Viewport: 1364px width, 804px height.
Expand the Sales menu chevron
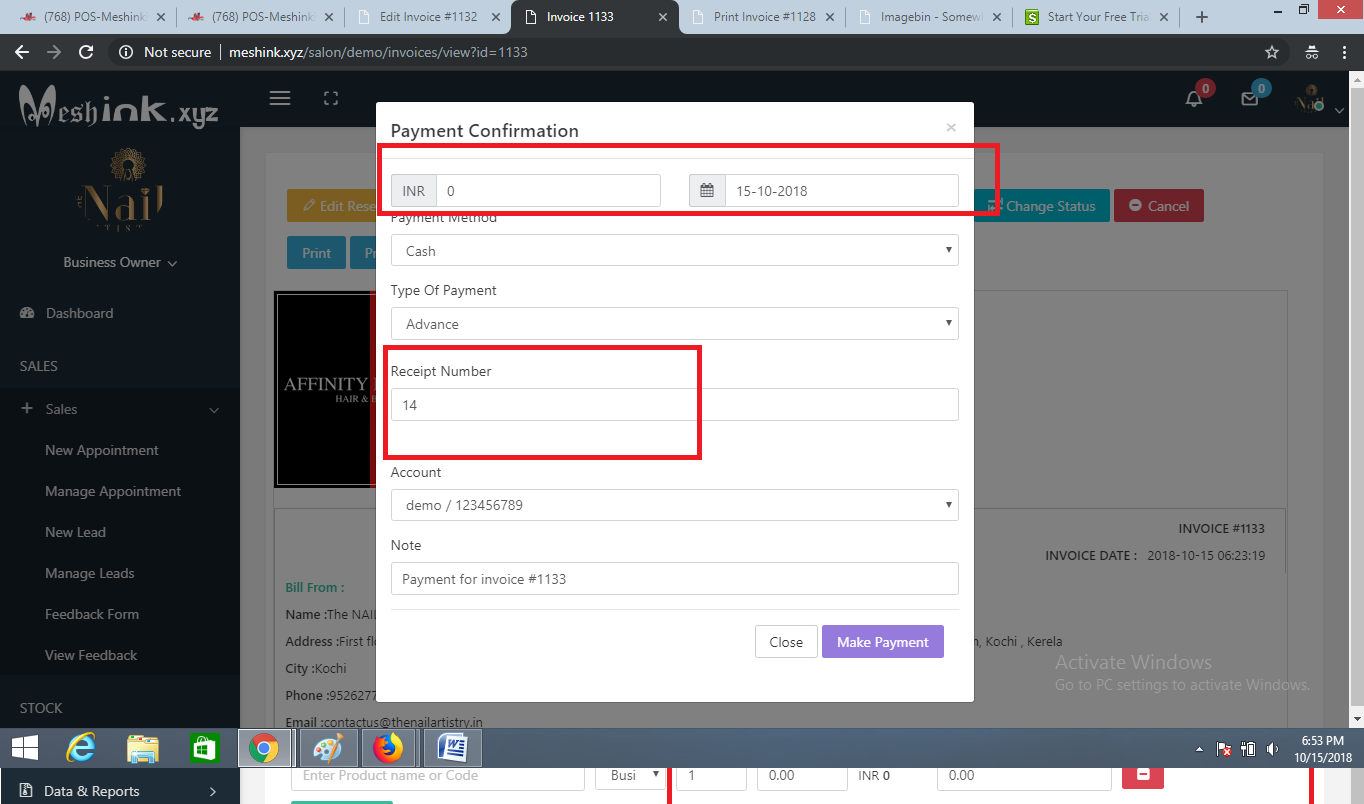pos(214,410)
